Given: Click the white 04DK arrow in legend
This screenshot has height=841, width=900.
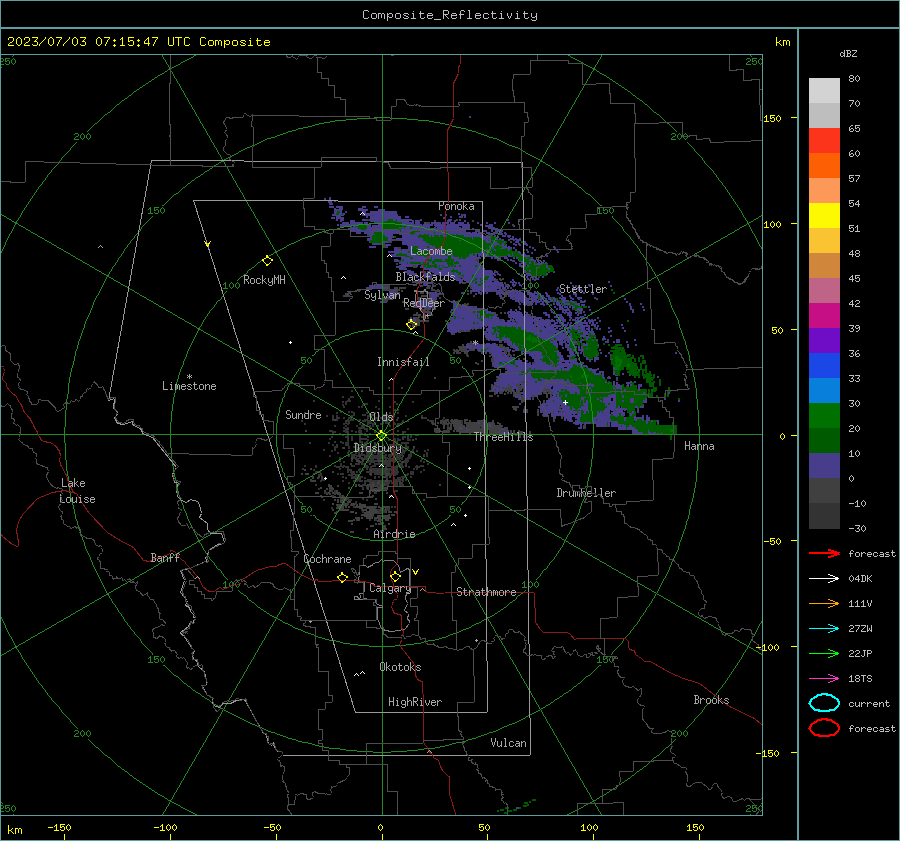Looking at the screenshot, I should tap(824, 578).
